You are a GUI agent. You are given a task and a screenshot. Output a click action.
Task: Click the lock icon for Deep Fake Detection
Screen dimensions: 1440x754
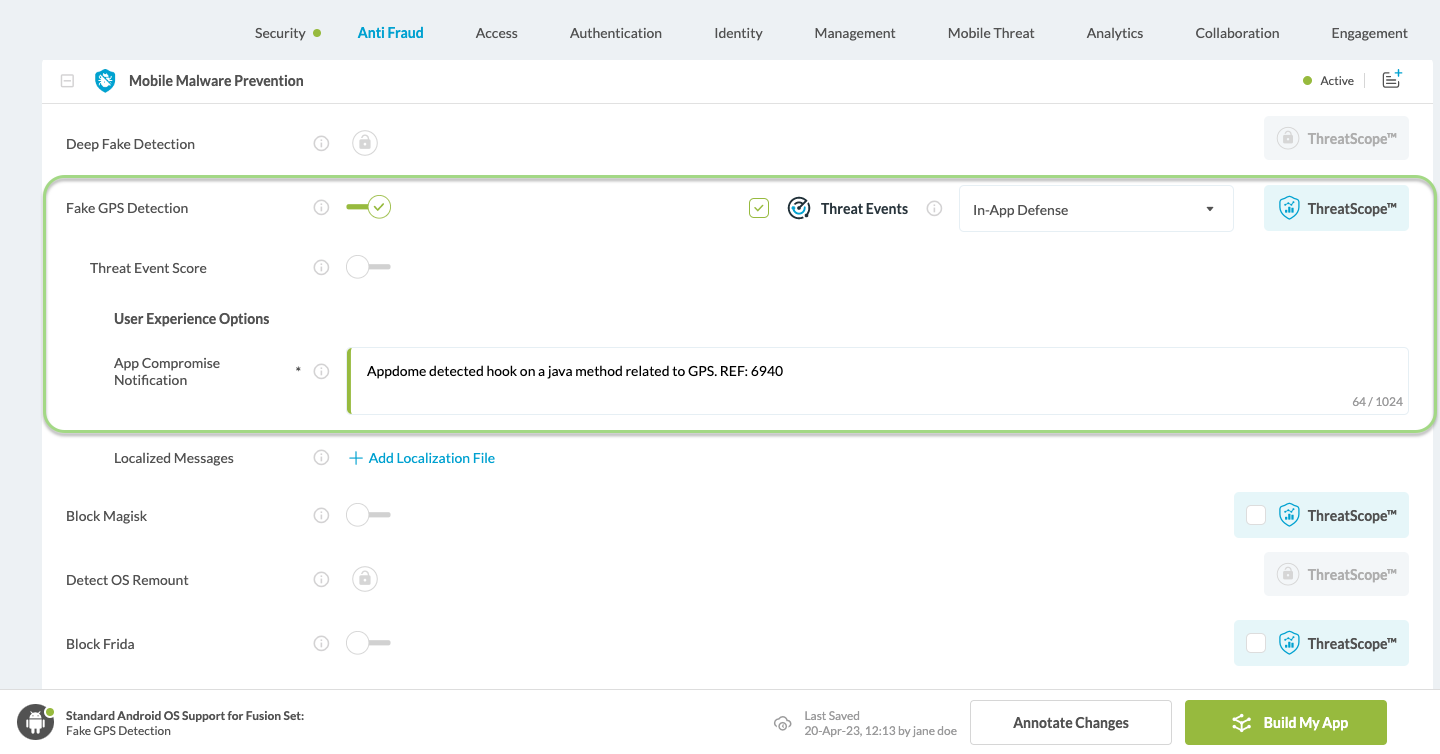(x=364, y=143)
